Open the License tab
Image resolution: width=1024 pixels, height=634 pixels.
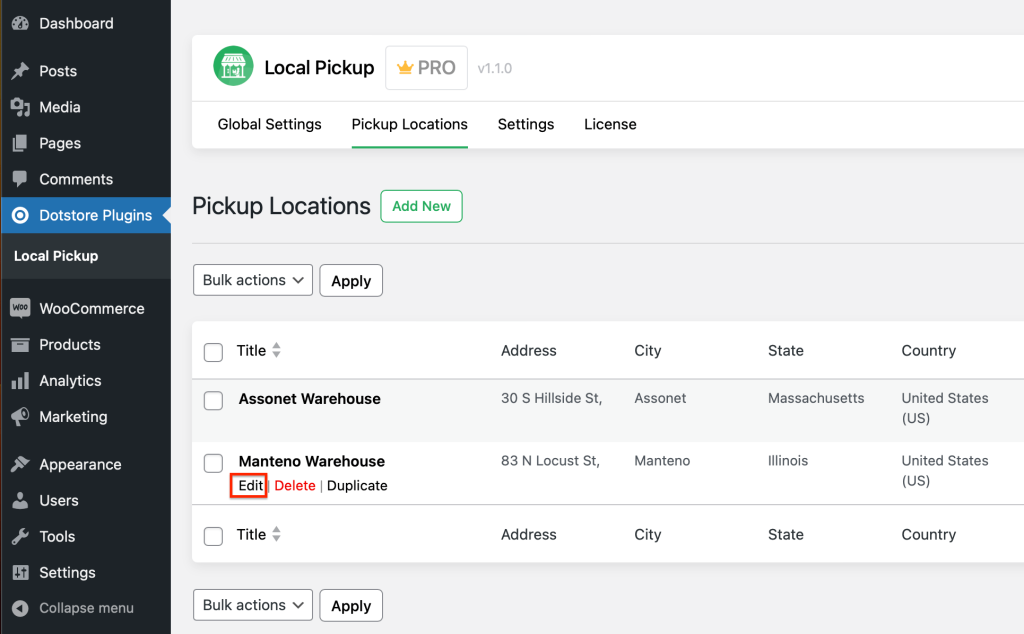(x=610, y=124)
